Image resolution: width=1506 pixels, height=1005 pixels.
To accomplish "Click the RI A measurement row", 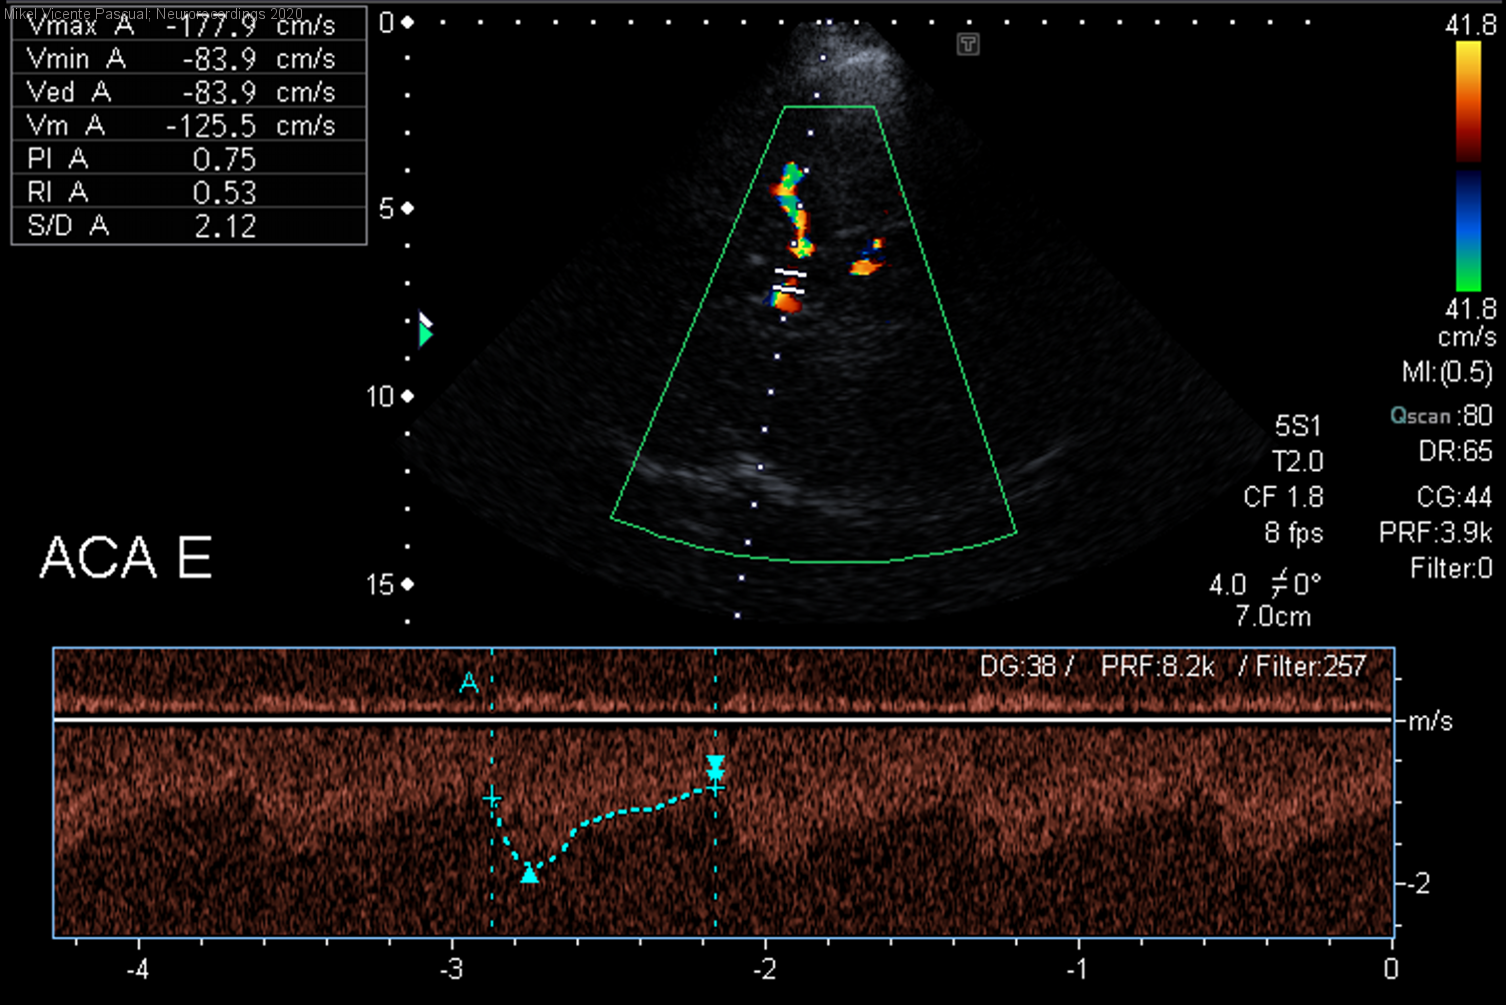I will click(x=188, y=192).
